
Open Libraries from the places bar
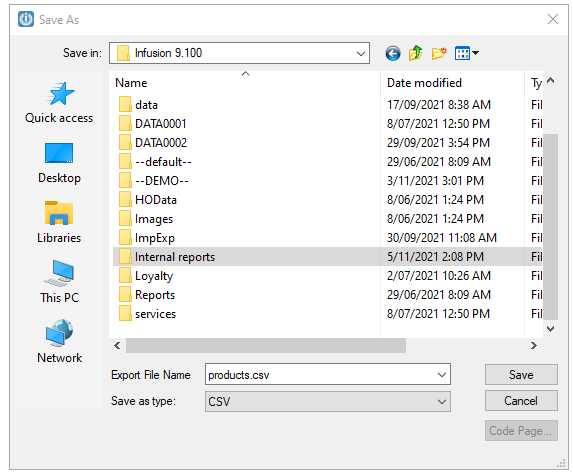point(59,223)
